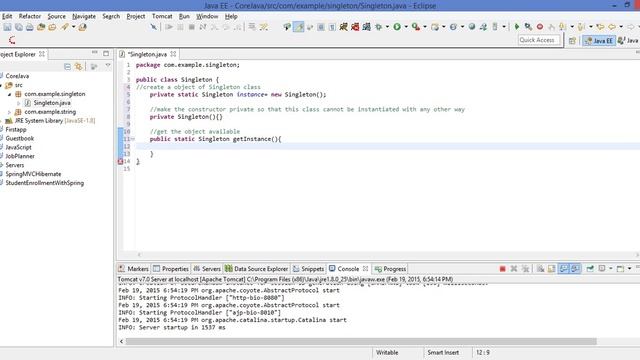640x360 pixels.
Task: Switch to the Servers tab
Action: [x=207, y=269]
